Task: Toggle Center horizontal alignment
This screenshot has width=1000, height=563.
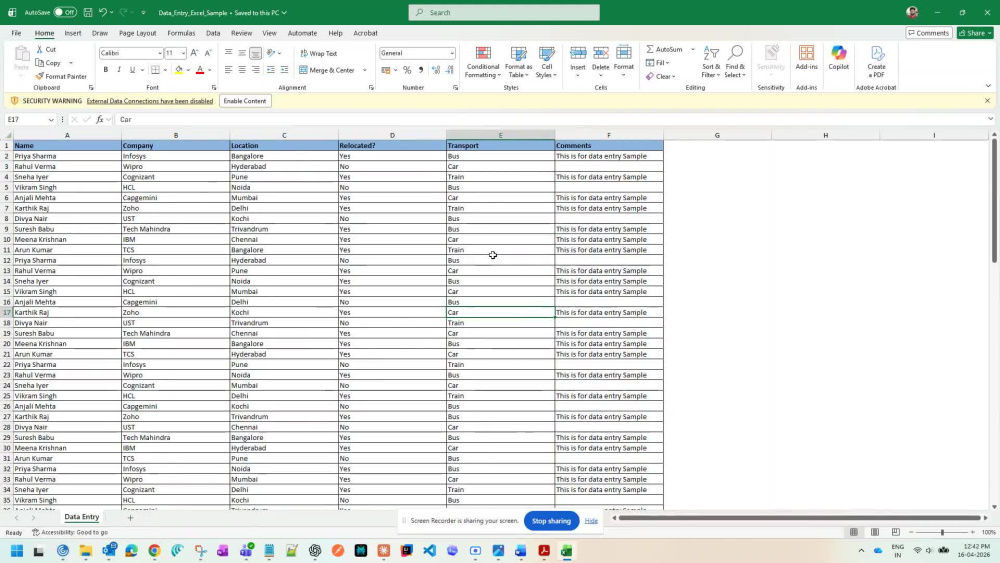Action: coord(242,70)
